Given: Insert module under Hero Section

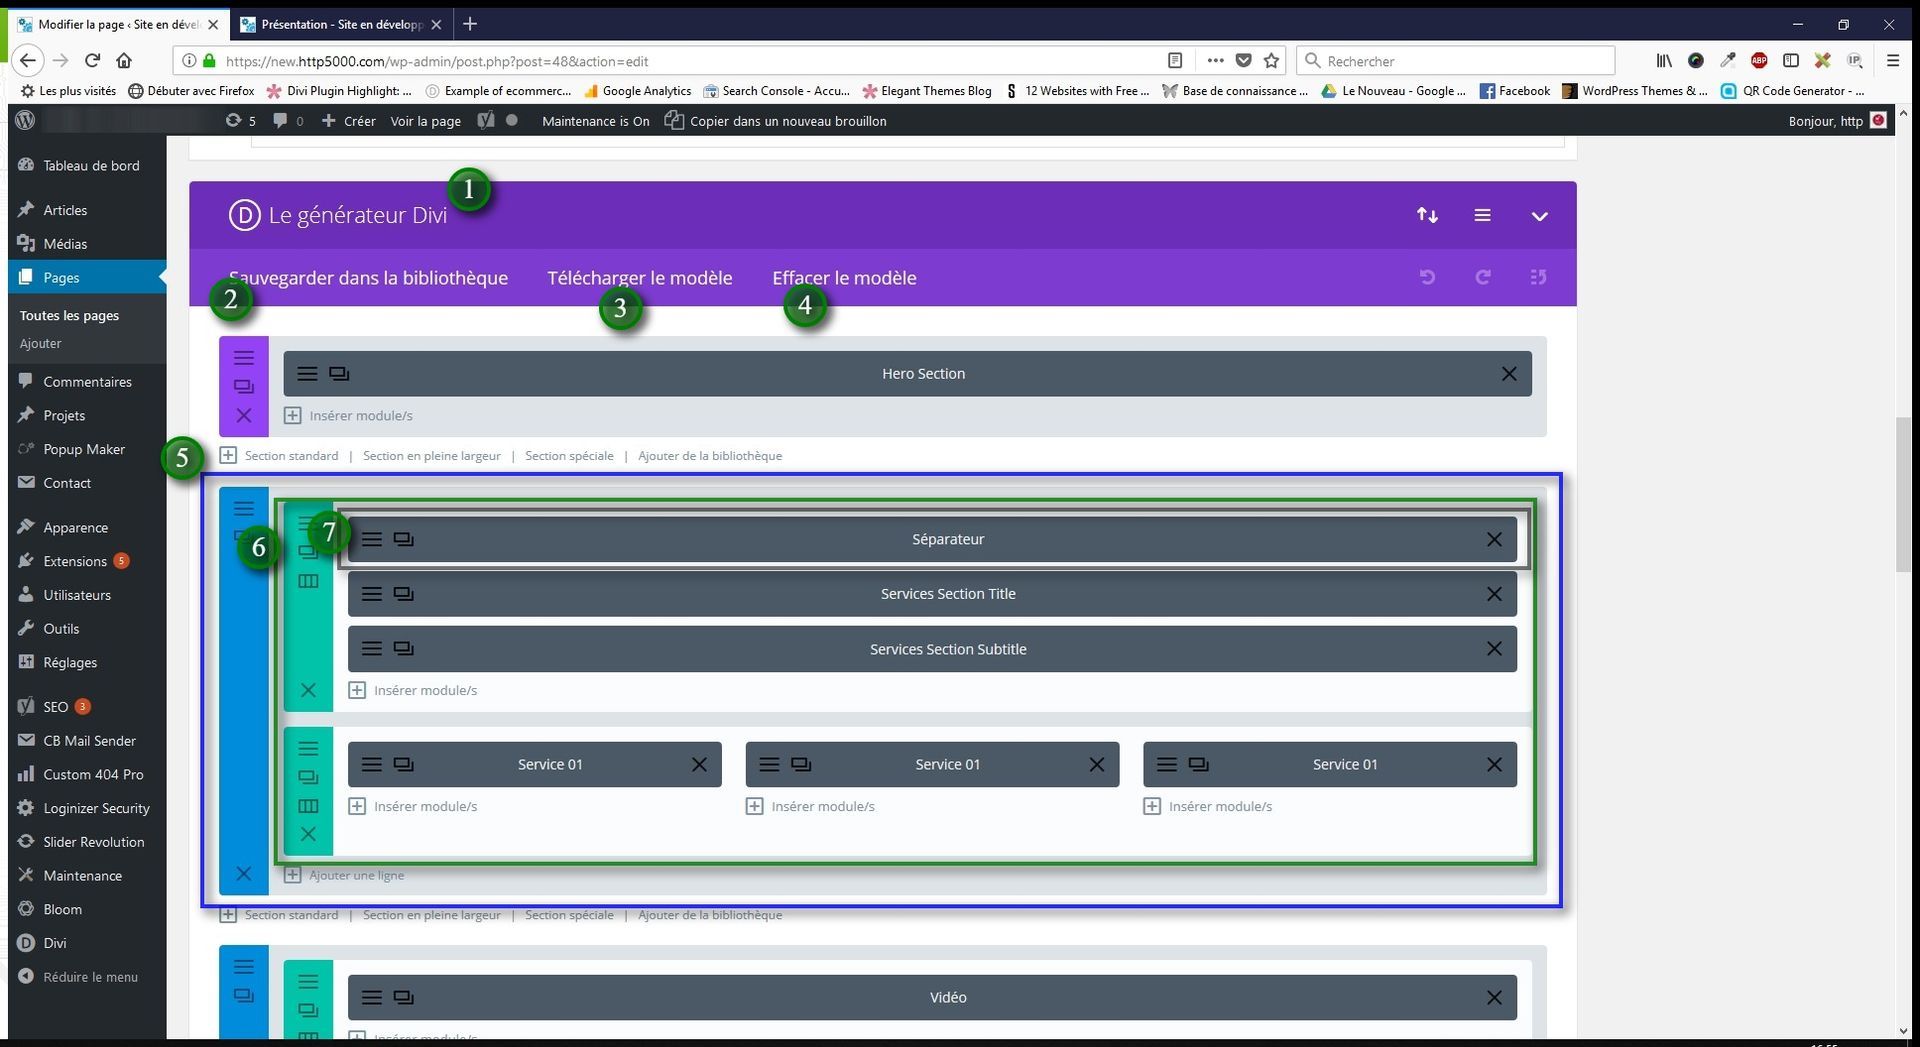Looking at the screenshot, I should coord(349,415).
